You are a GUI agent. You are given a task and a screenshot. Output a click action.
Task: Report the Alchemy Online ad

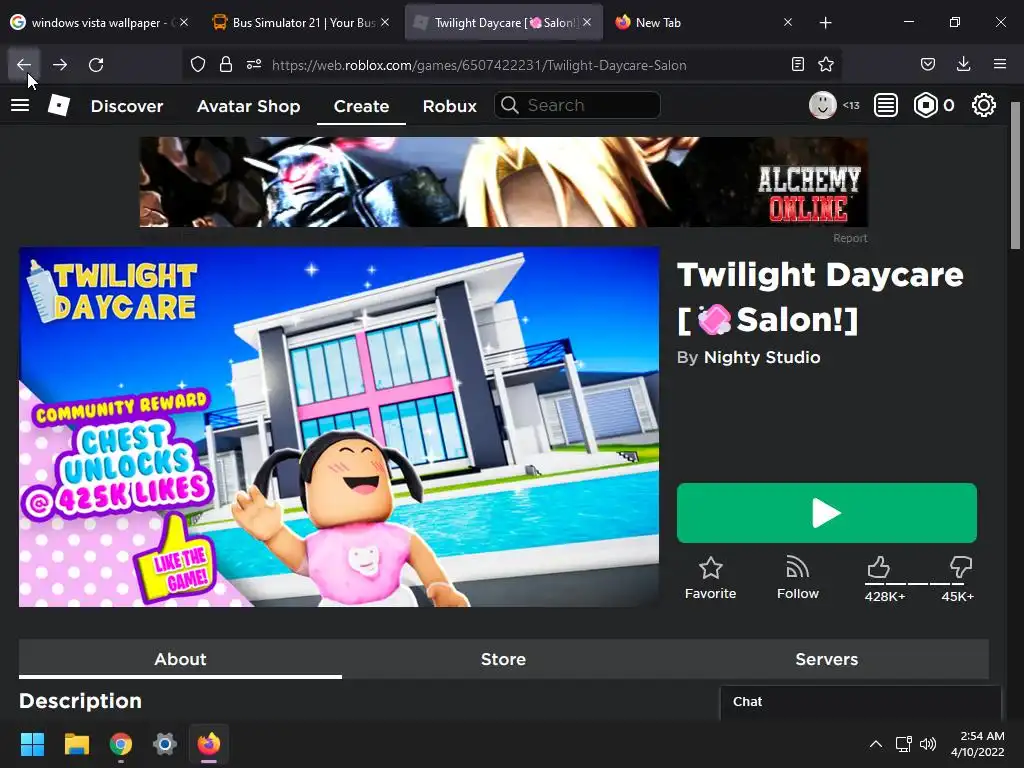point(850,238)
